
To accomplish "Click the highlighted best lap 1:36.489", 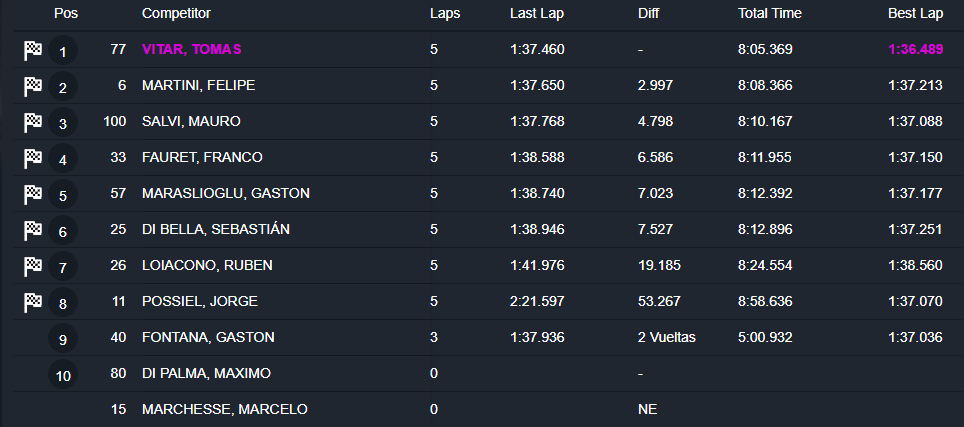I will (x=914, y=50).
